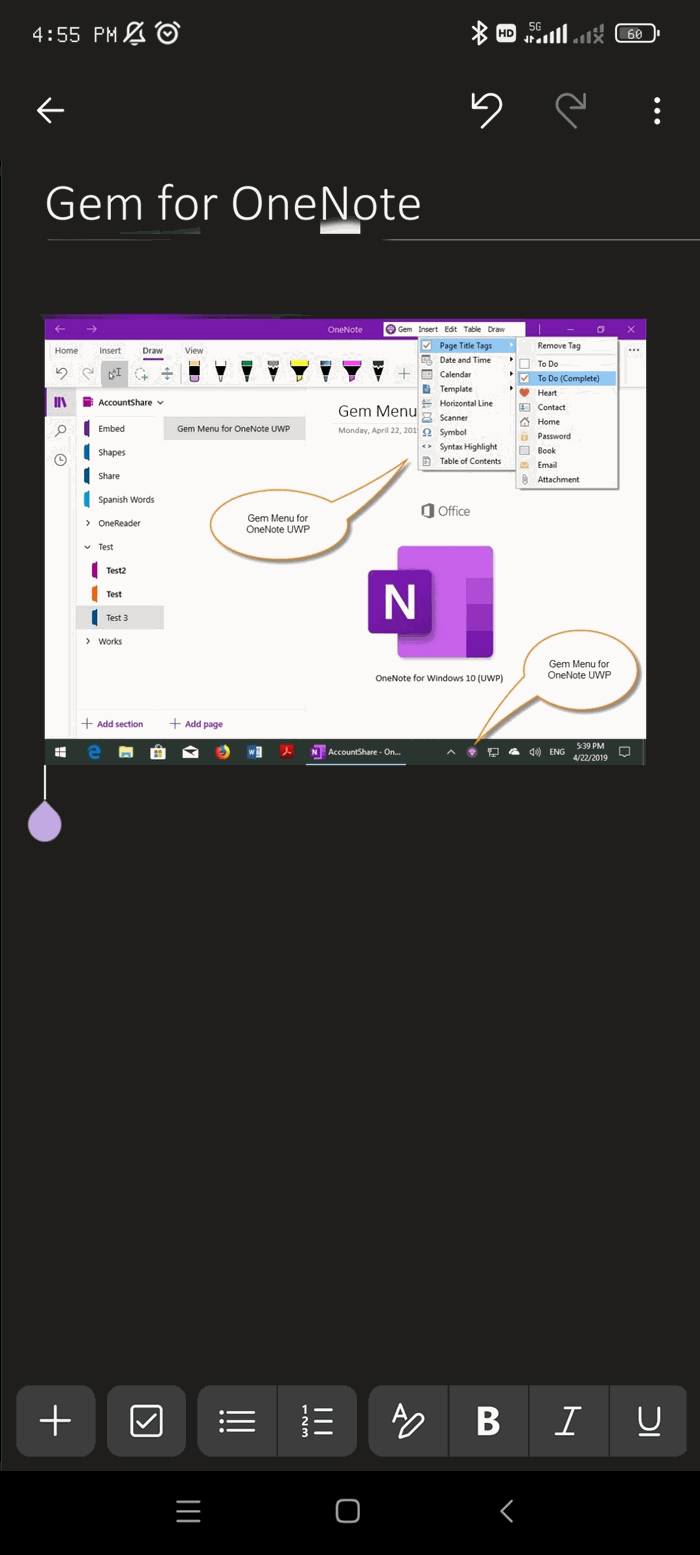Open the three-dot more options menu

[x=657, y=111]
